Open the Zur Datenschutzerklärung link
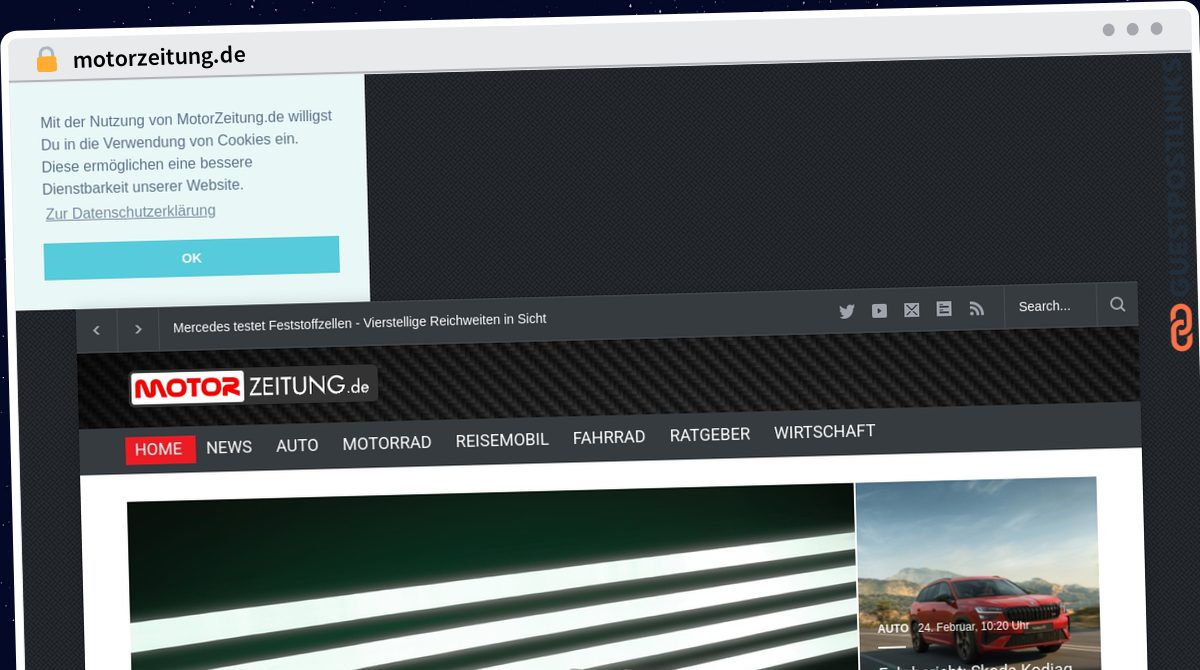The height and width of the screenshot is (670, 1200). 130,212
